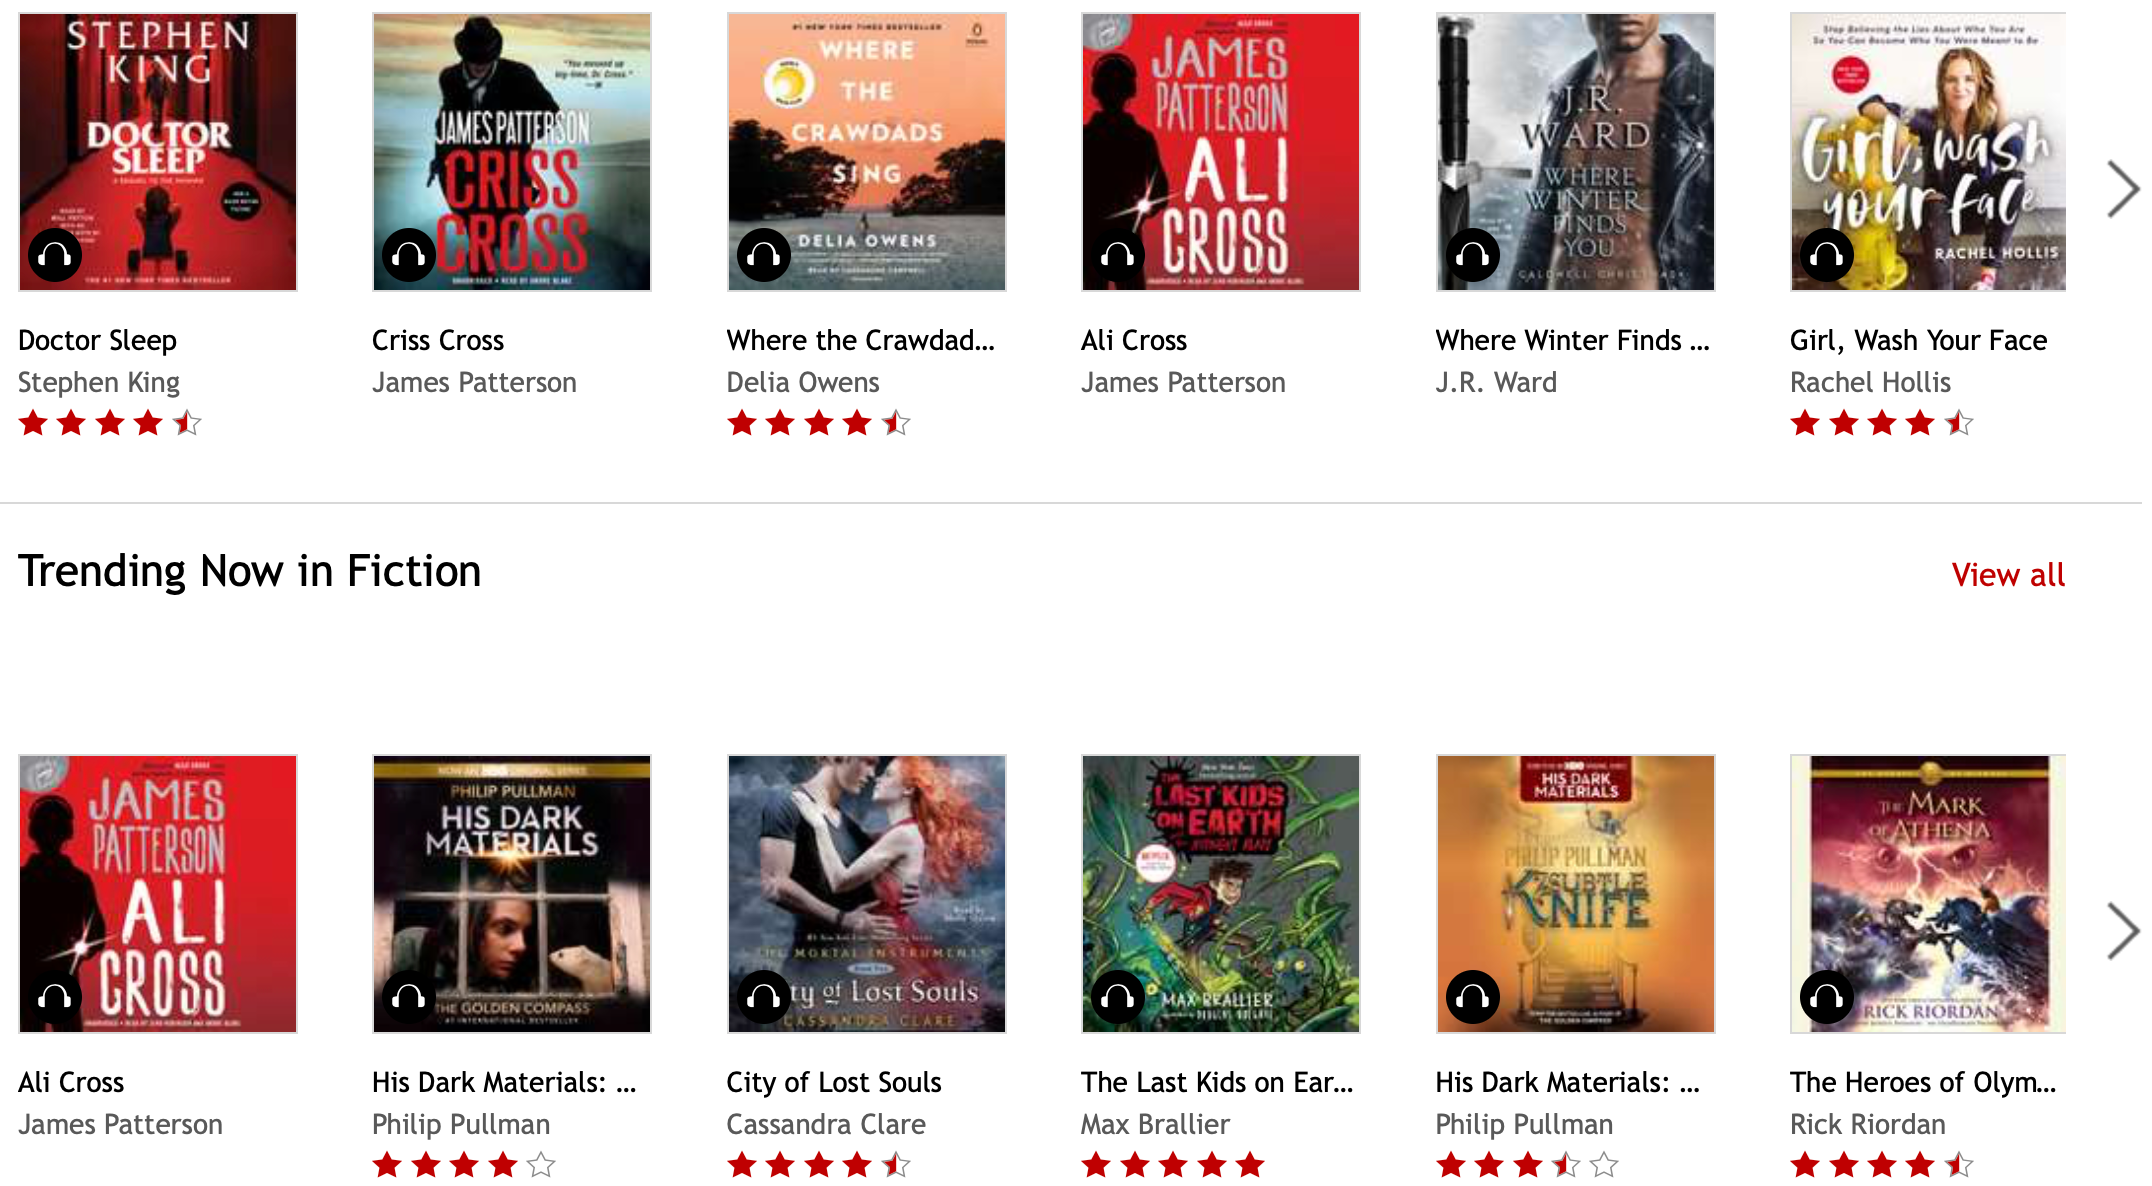Show more Trending Fiction with the right chevron
This screenshot has height=1186, width=2152.
click(2122, 931)
